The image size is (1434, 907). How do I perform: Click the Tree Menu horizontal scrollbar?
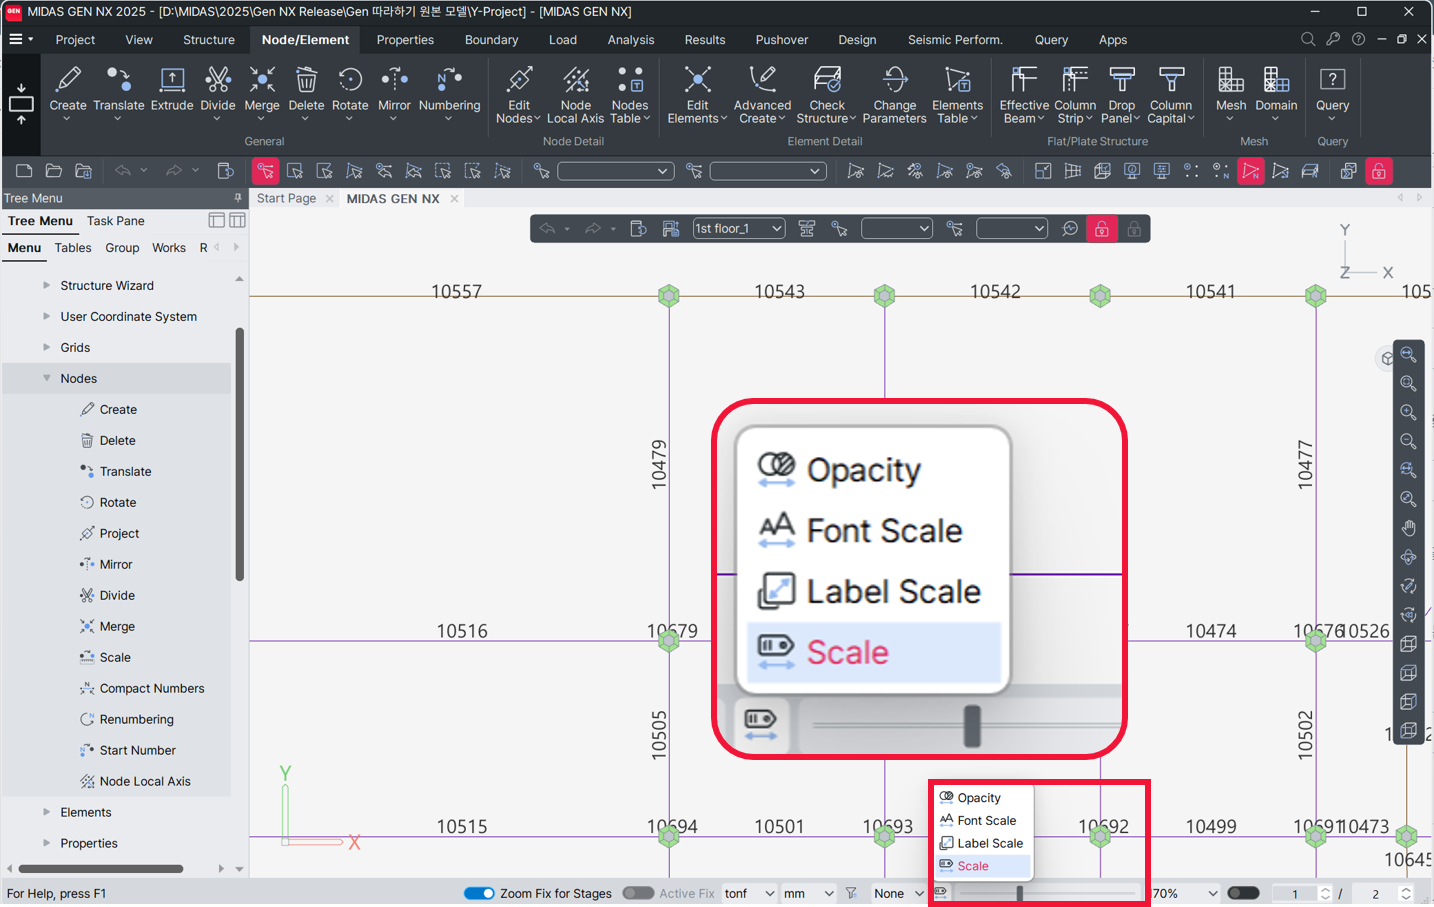pos(100,869)
